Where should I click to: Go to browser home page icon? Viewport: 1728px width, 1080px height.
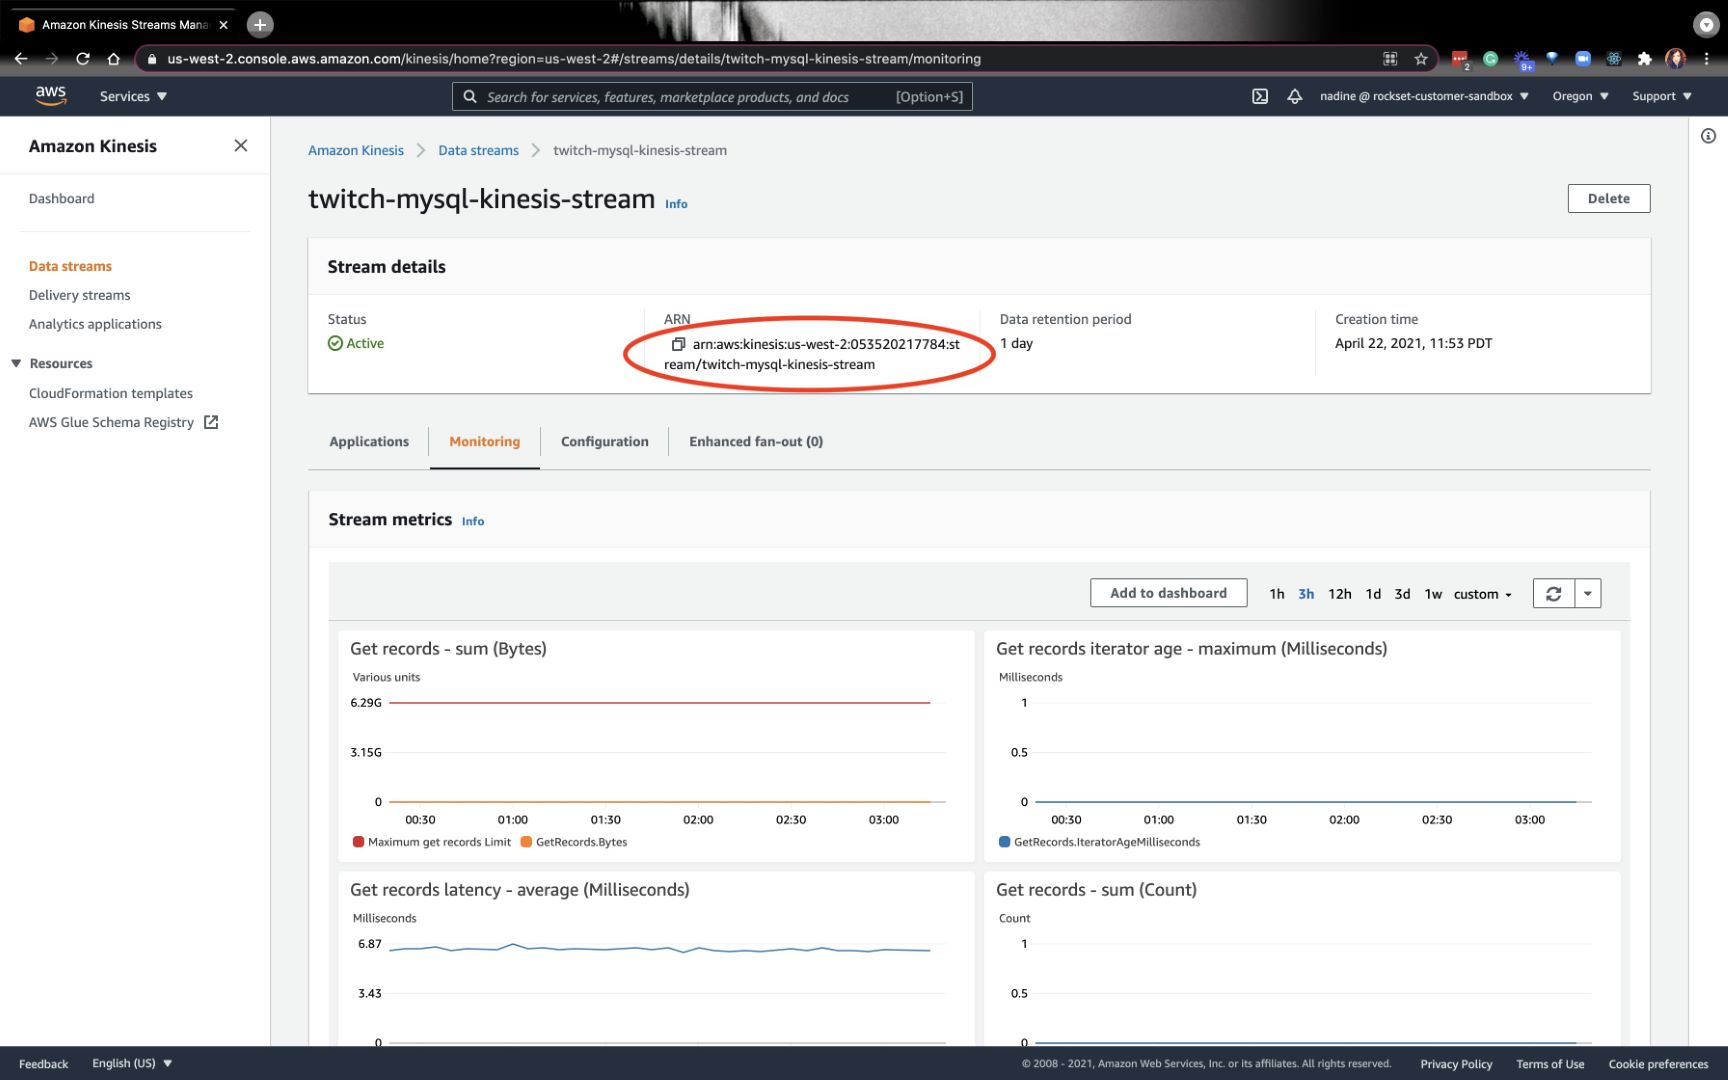coord(113,59)
